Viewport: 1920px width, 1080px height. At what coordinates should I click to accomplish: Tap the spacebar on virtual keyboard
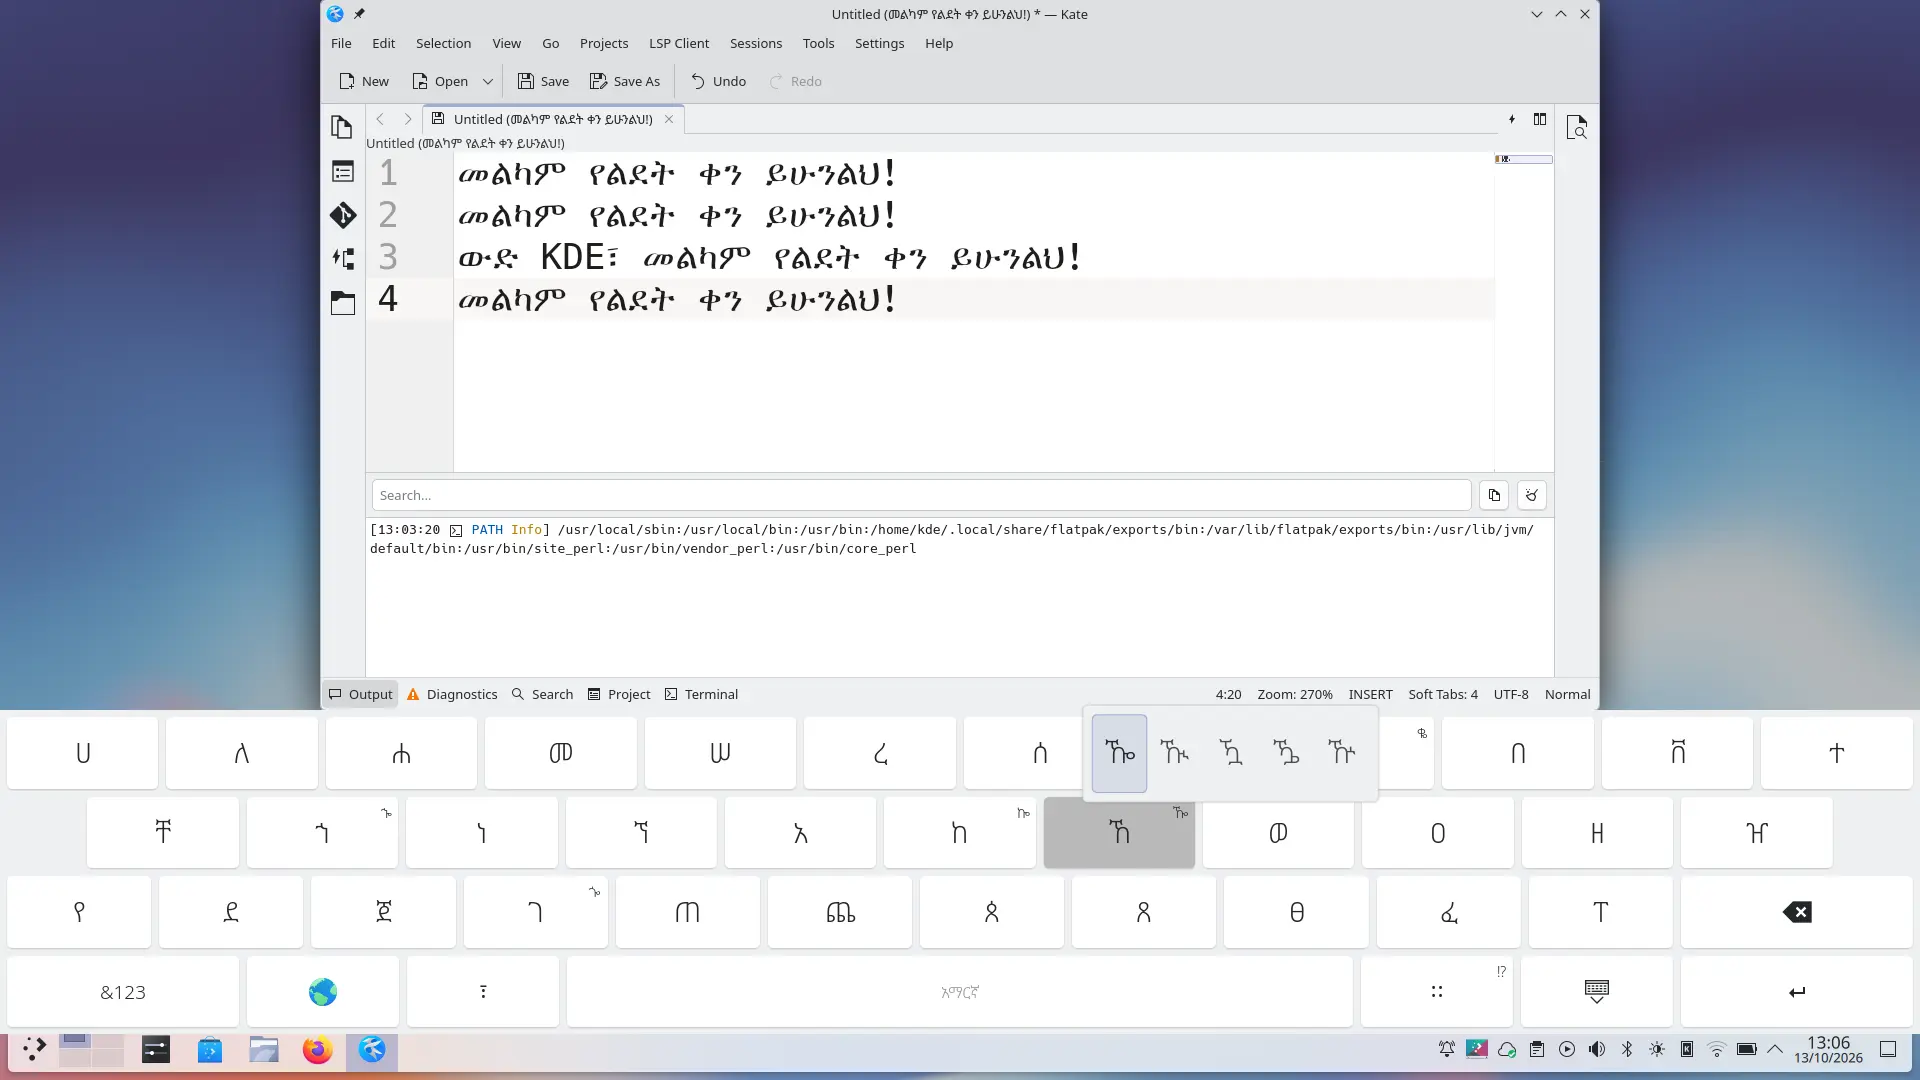click(x=960, y=992)
